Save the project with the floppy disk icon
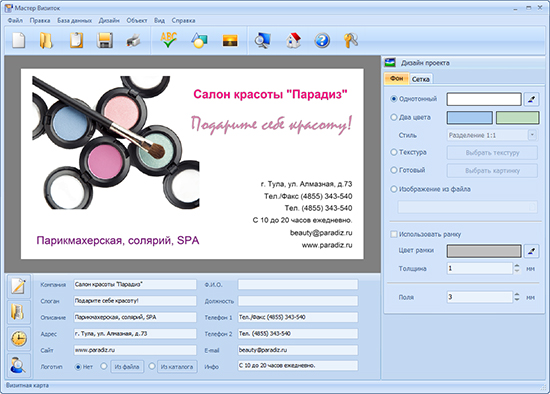Viewport: 550px width, 394px height. tap(105, 40)
